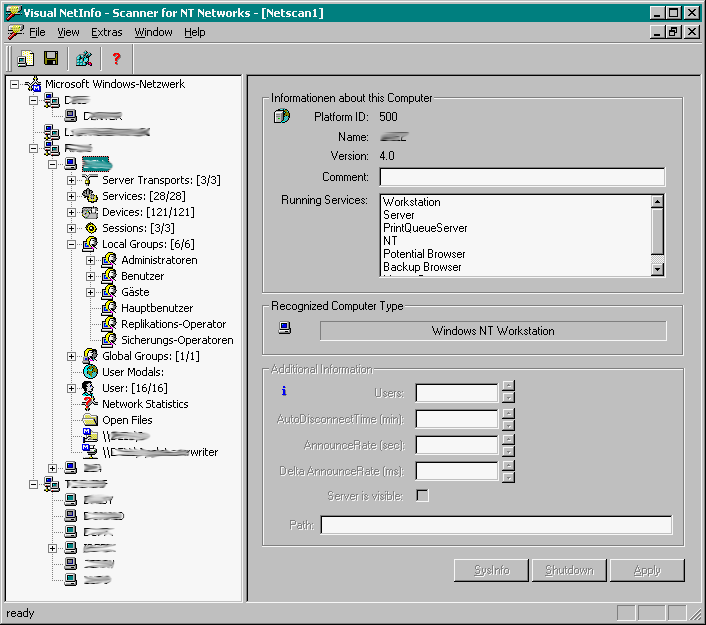The width and height of the screenshot is (706, 625).
Task: Click into the Comment text field
Action: (x=521, y=177)
